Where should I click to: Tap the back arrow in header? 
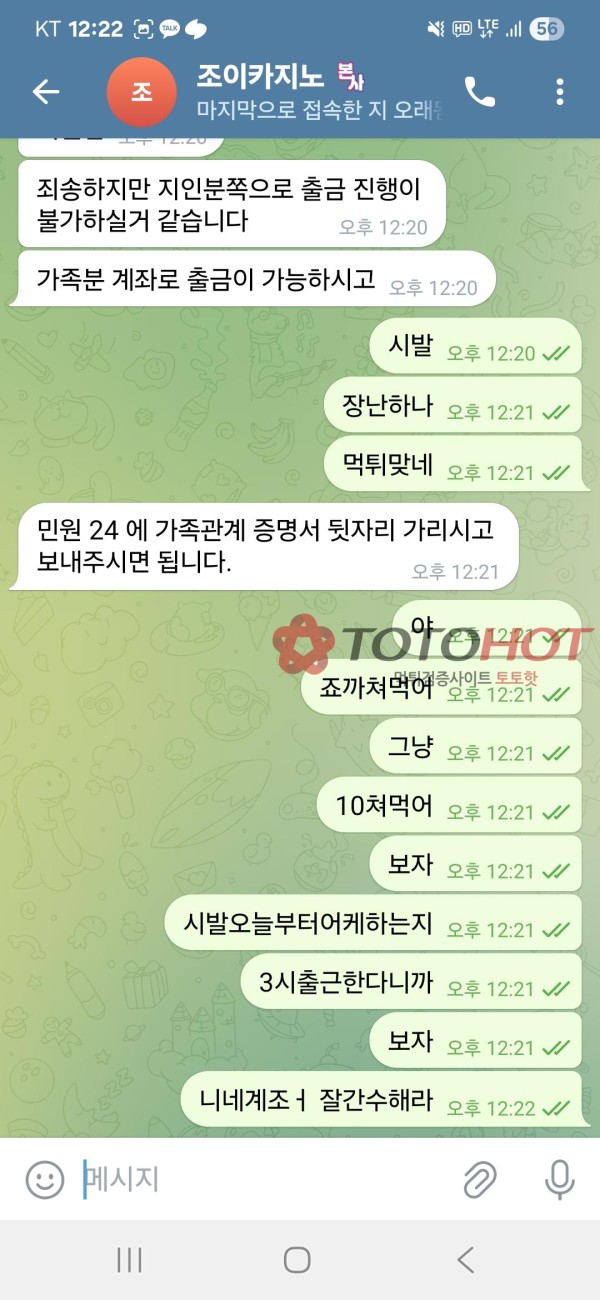pos(46,92)
